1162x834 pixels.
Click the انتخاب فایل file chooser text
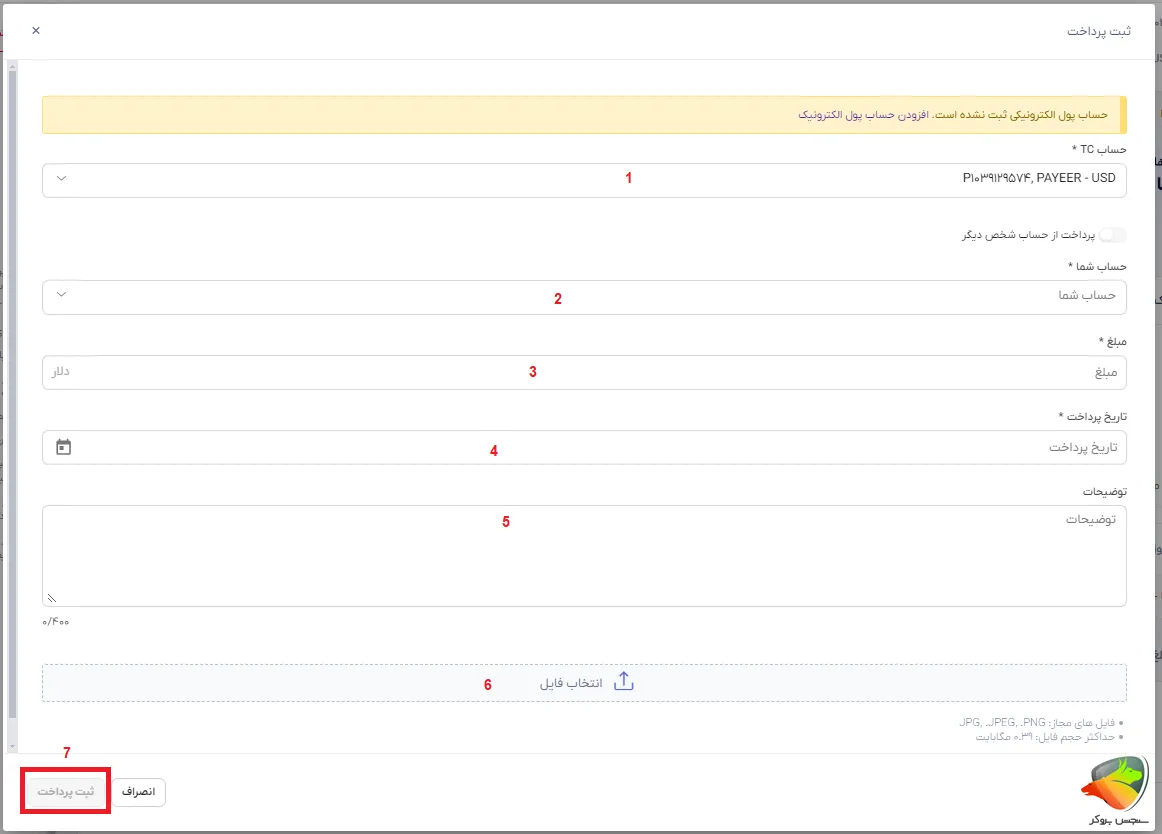click(x=571, y=683)
